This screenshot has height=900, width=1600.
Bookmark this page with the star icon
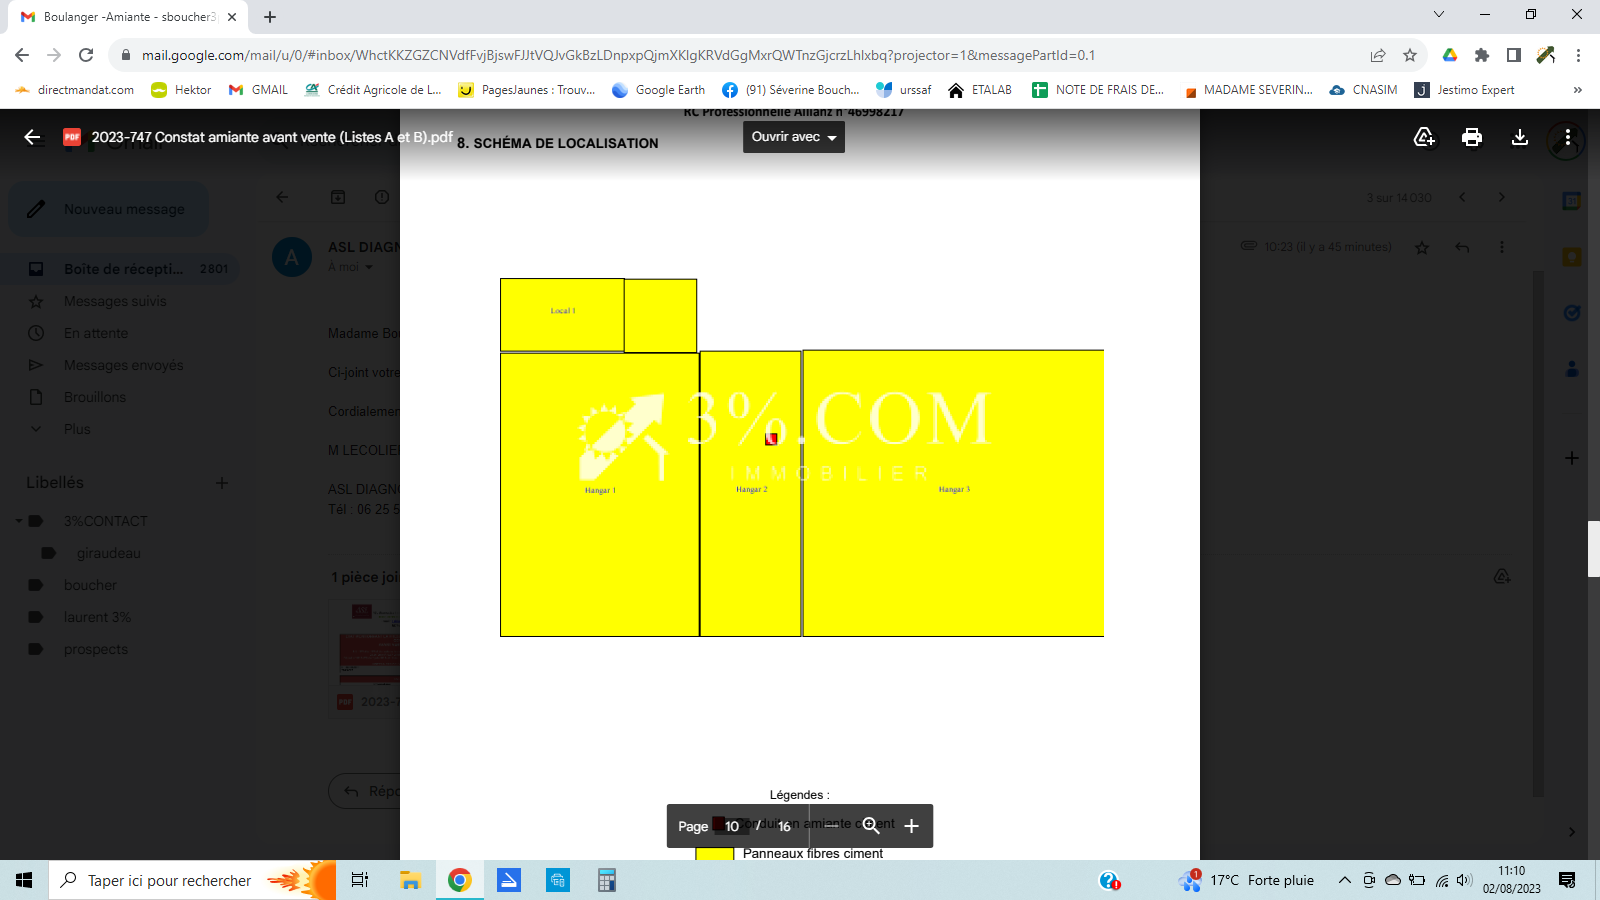pos(1410,55)
